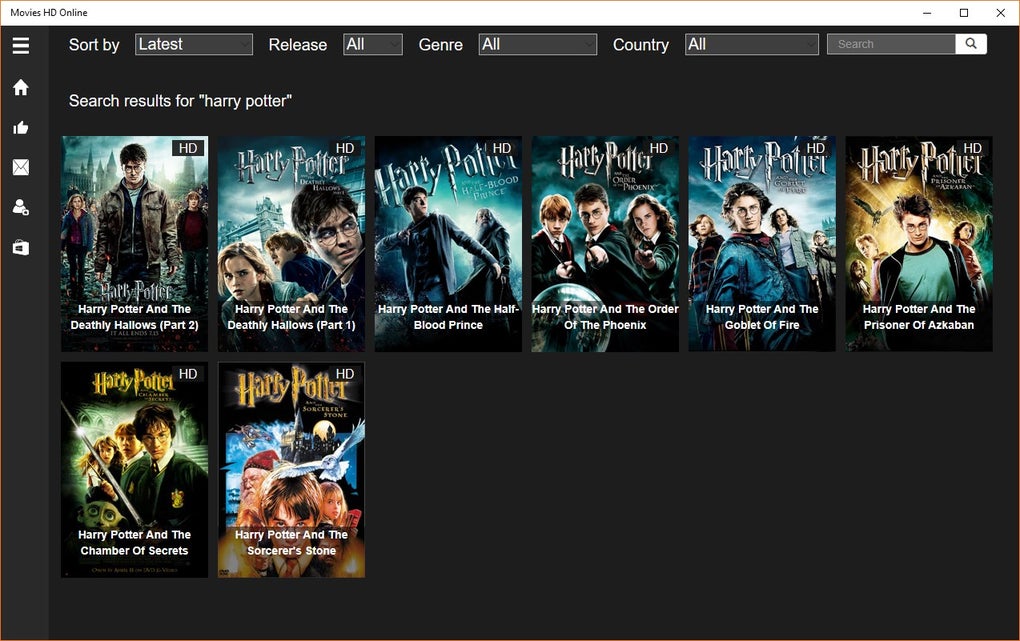Open the Windows Store rating page
Image resolution: width=1020 pixels, height=641 pixels.
[x=20, y=247]
